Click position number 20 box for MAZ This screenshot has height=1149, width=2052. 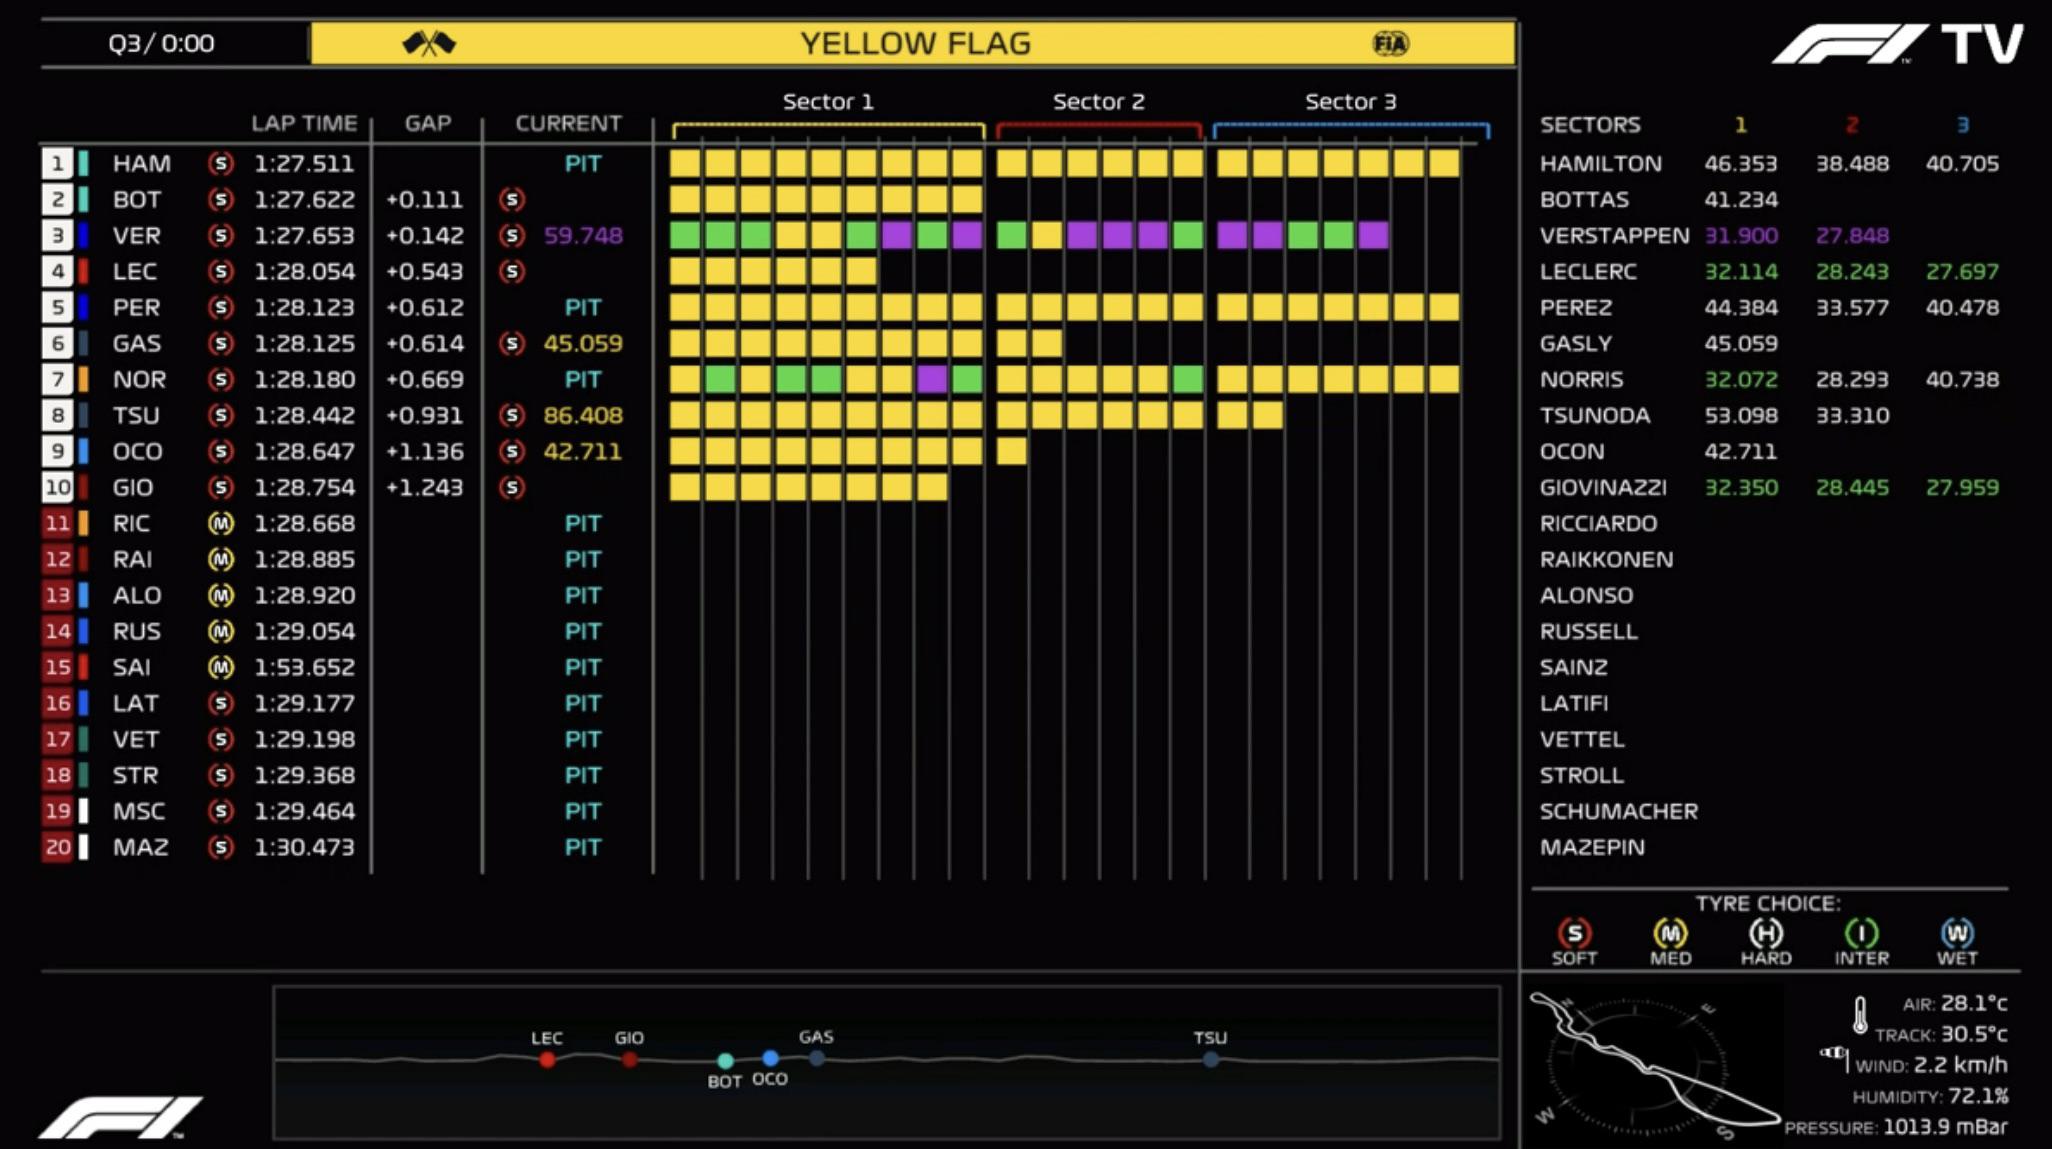pyautogui.click(x=57, y=847)
